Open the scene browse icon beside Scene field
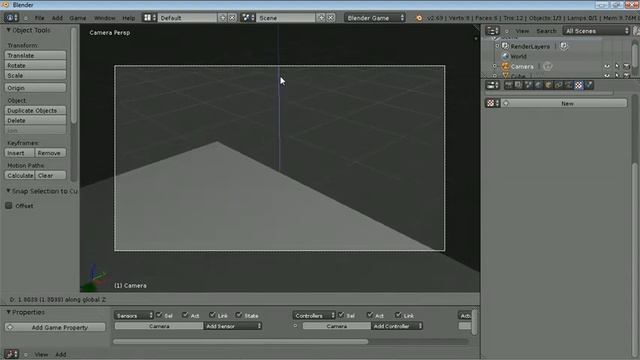The width and height of the screenshot is (640, 360). click(x=248, y=18)
